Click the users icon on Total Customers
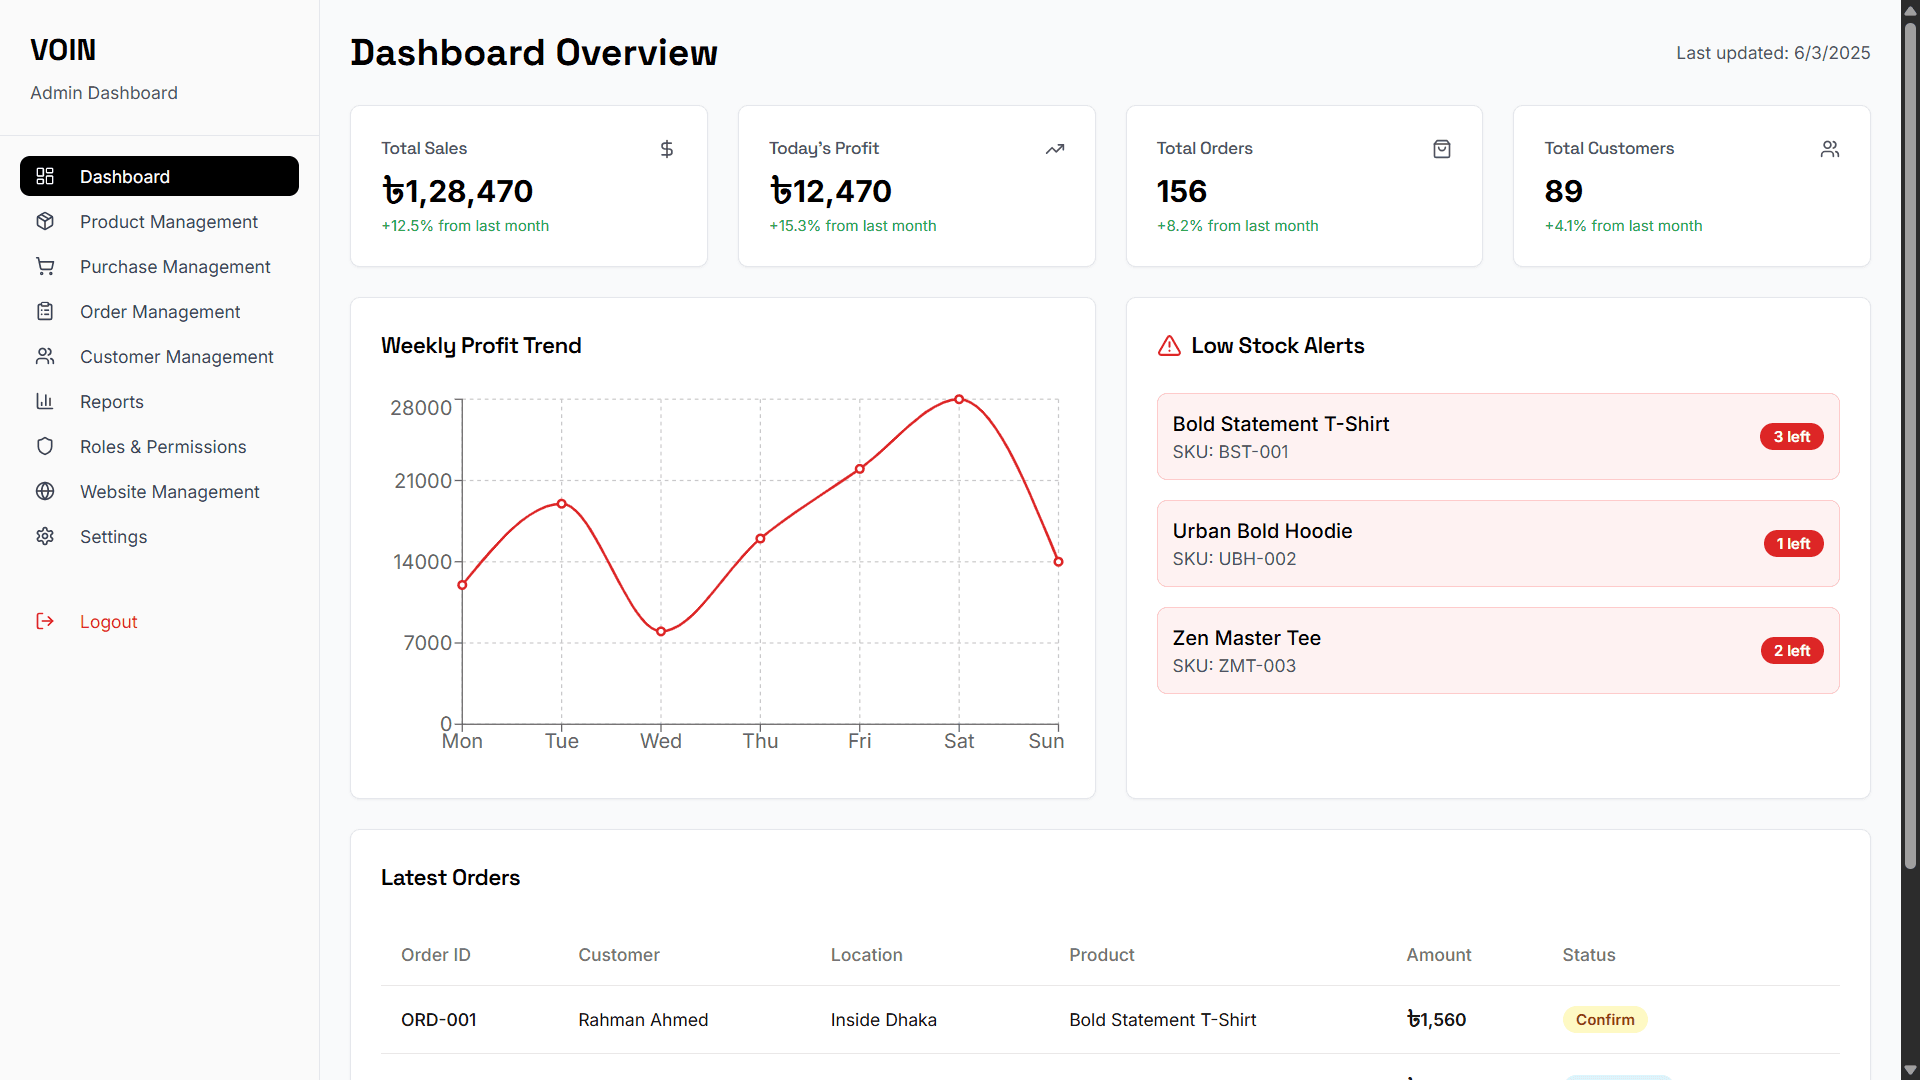The width and height of the screenshot is (1920, 1080). (x=1829, y=149)
